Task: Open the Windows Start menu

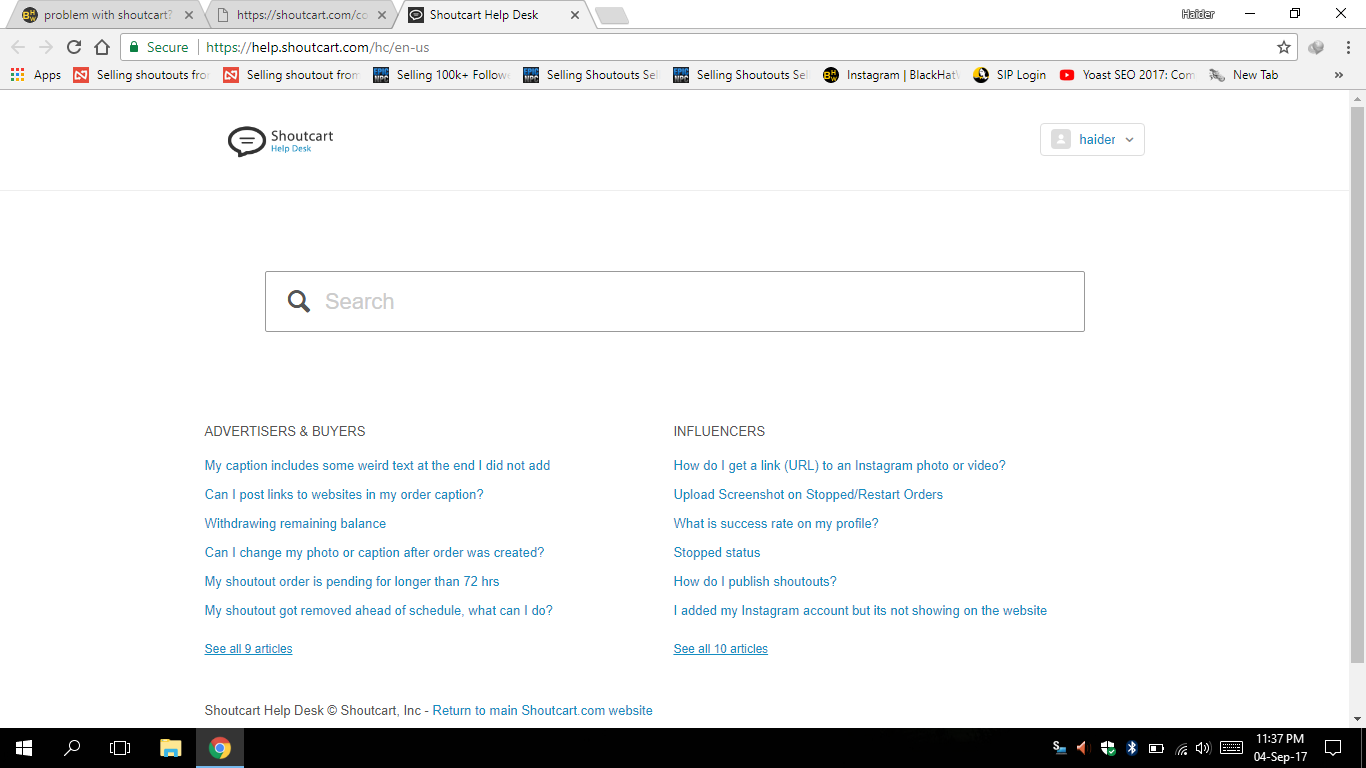Action: [24, 748]
